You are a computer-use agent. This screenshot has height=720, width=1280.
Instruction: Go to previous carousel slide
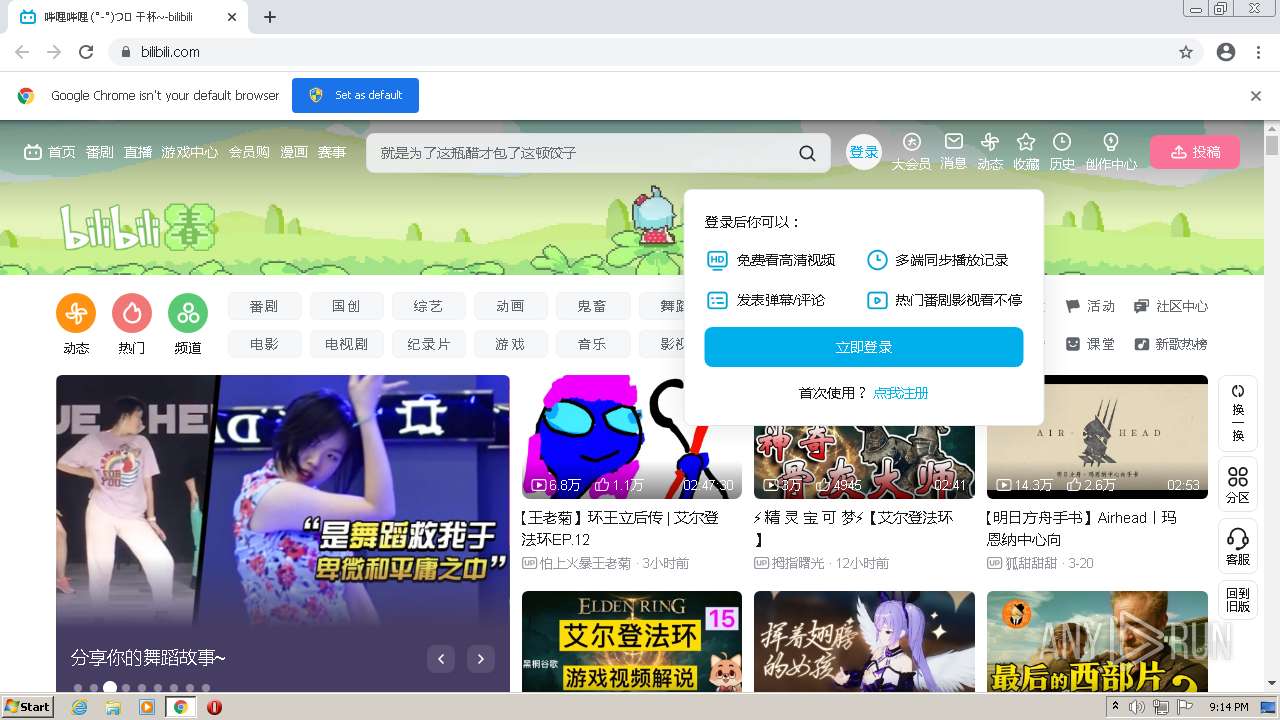pyautogui.click(x=441, y=658)
